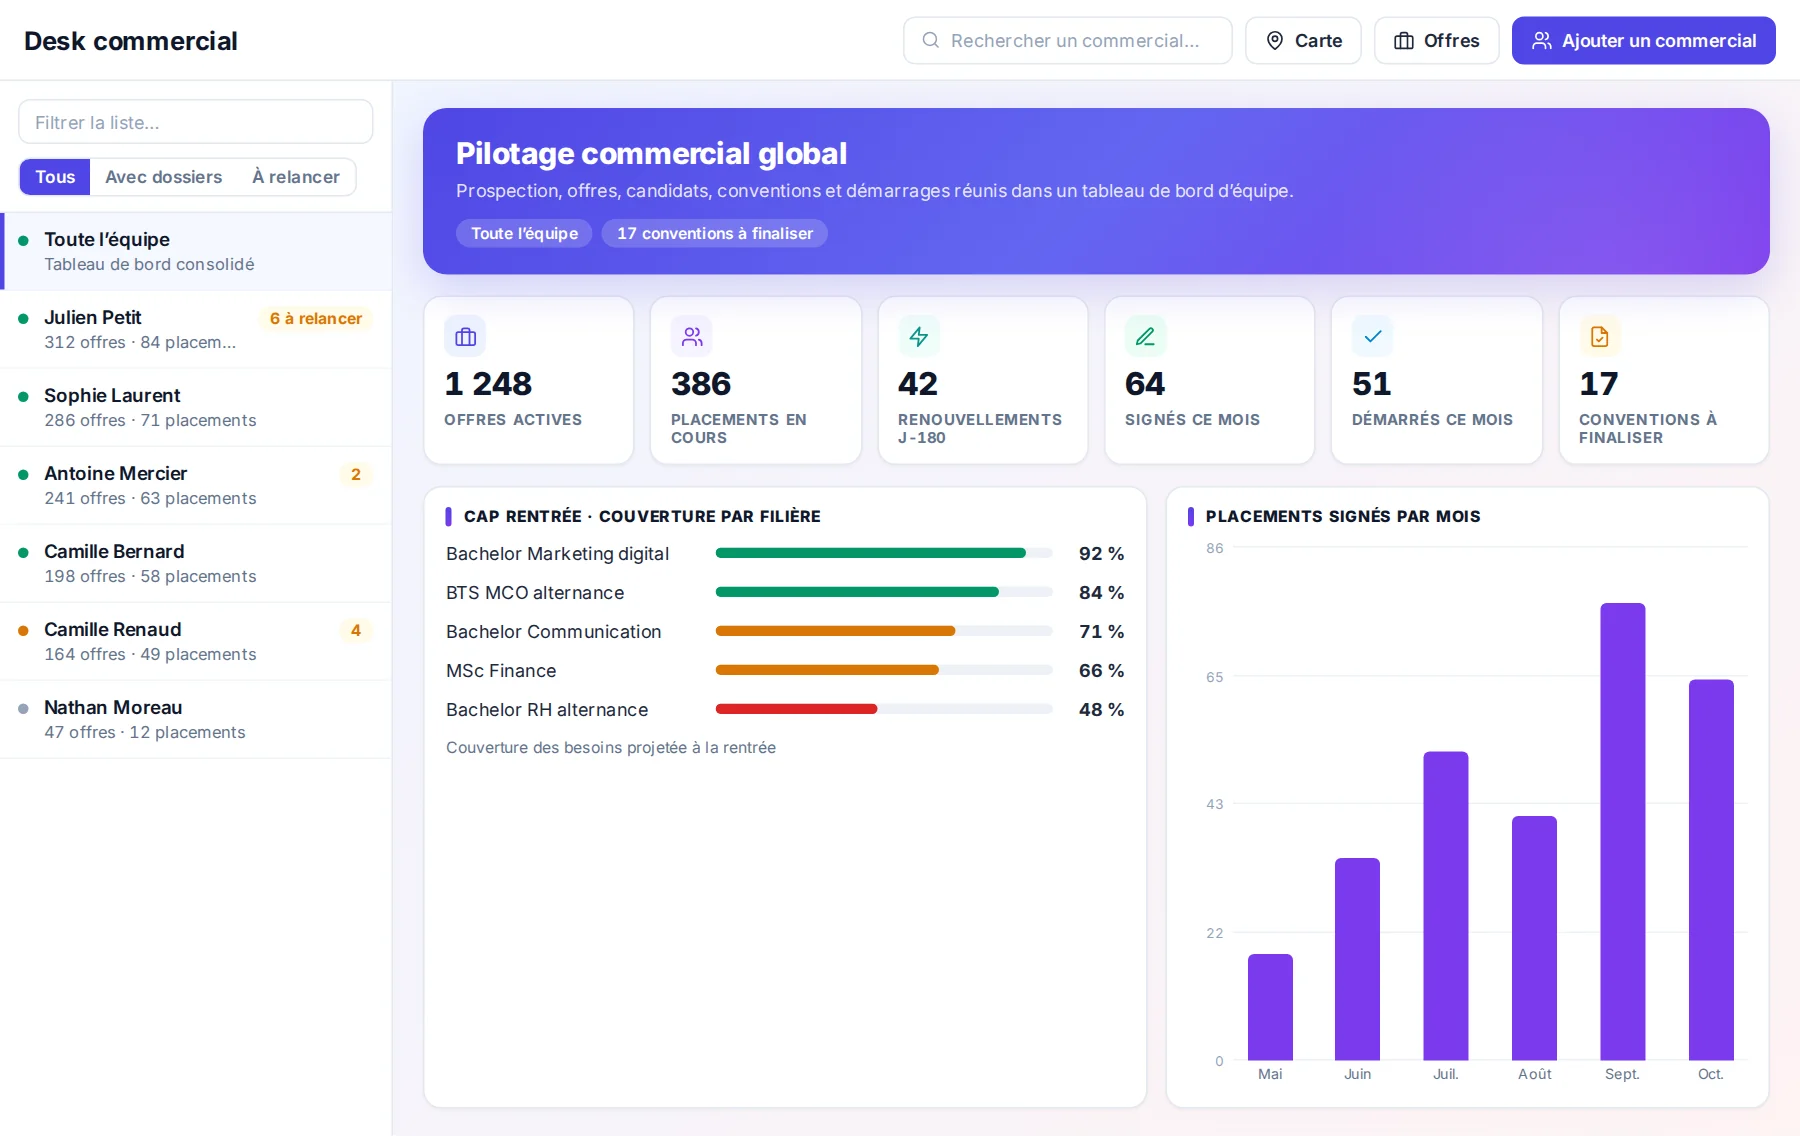This screenshot has height=1136, width=1800.
Task: Select the Tous filter tab
Action: (55, 177)
